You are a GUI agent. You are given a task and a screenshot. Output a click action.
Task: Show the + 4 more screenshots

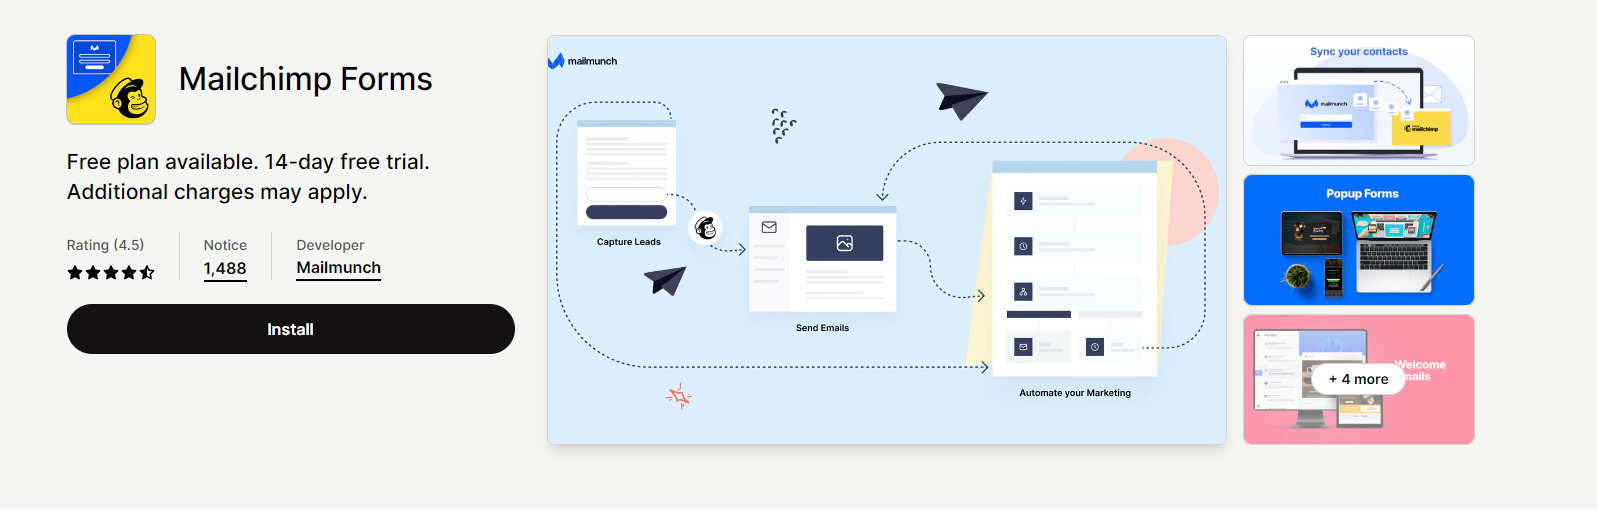pos(1359,379)
